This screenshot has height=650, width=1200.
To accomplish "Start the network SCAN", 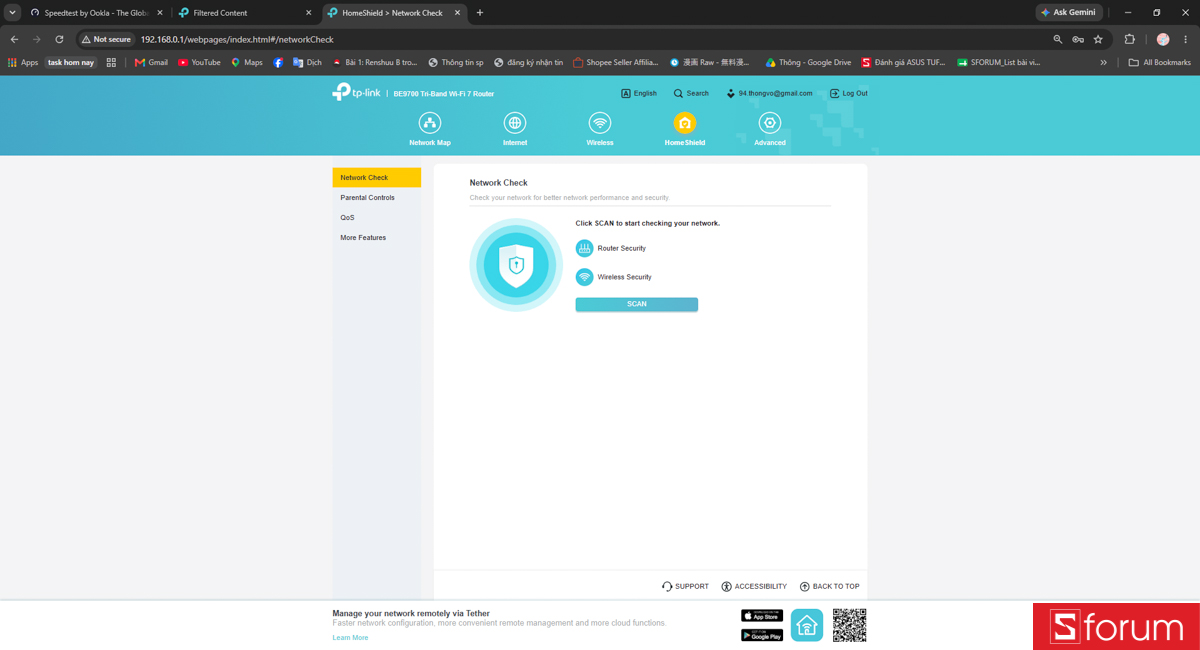I will (x=636, y=304).
